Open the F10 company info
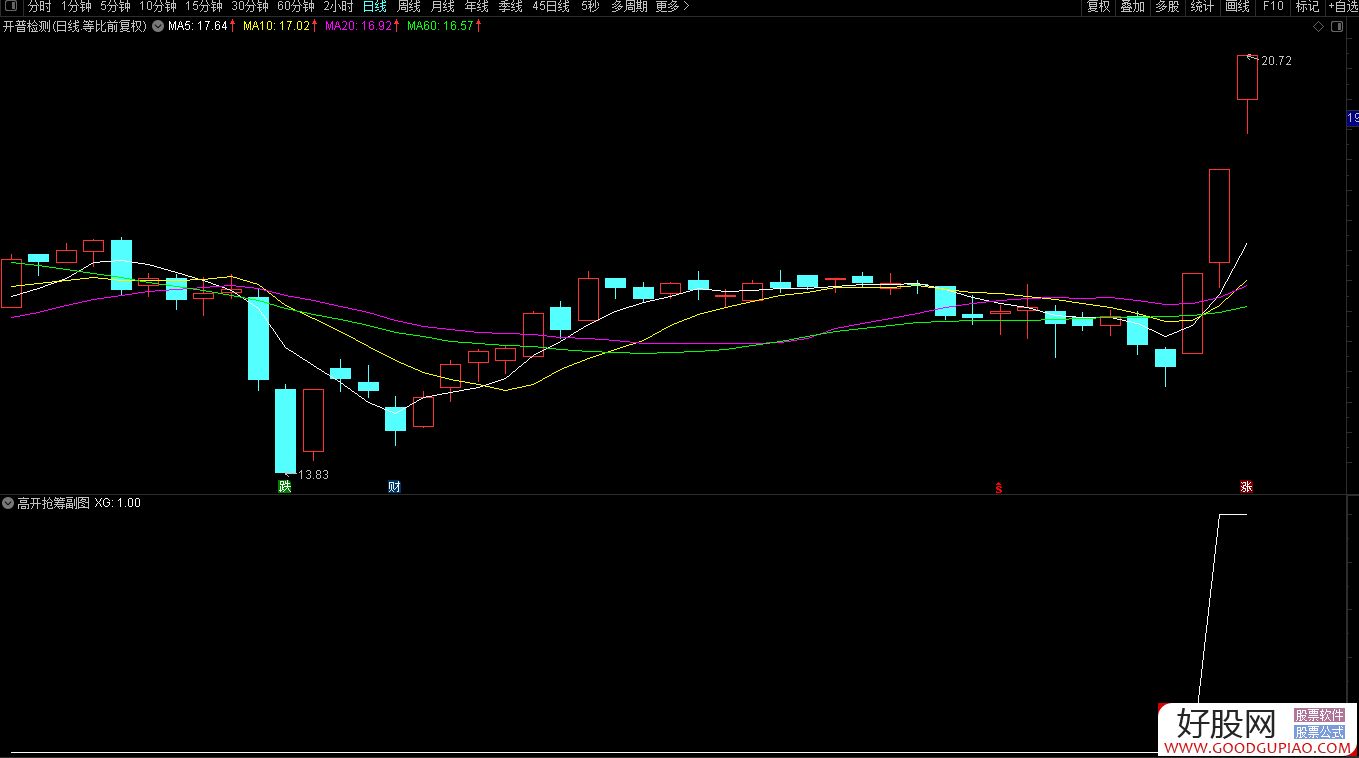The height and width of the screenshot is (758, 1359). pyautogui.click(x=1272, y=7)
